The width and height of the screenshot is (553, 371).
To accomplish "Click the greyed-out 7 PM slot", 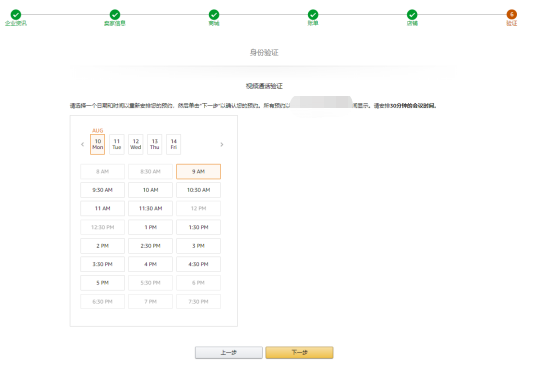I will [x=151, y=302].
